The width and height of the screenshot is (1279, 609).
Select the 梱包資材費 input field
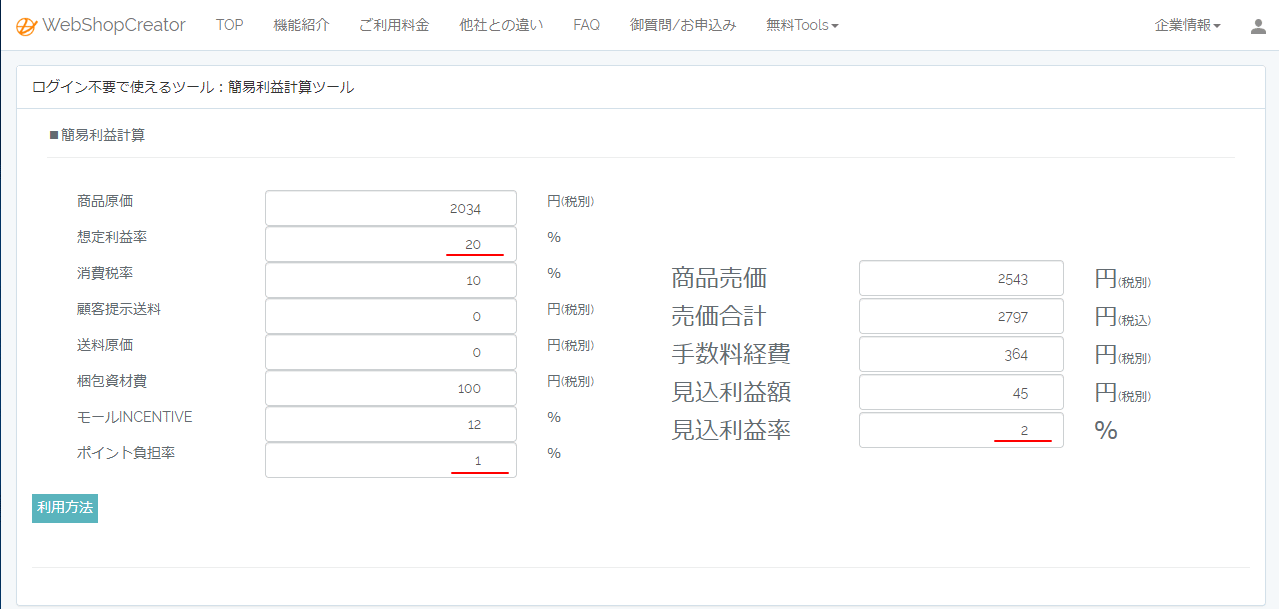[391, 388]
